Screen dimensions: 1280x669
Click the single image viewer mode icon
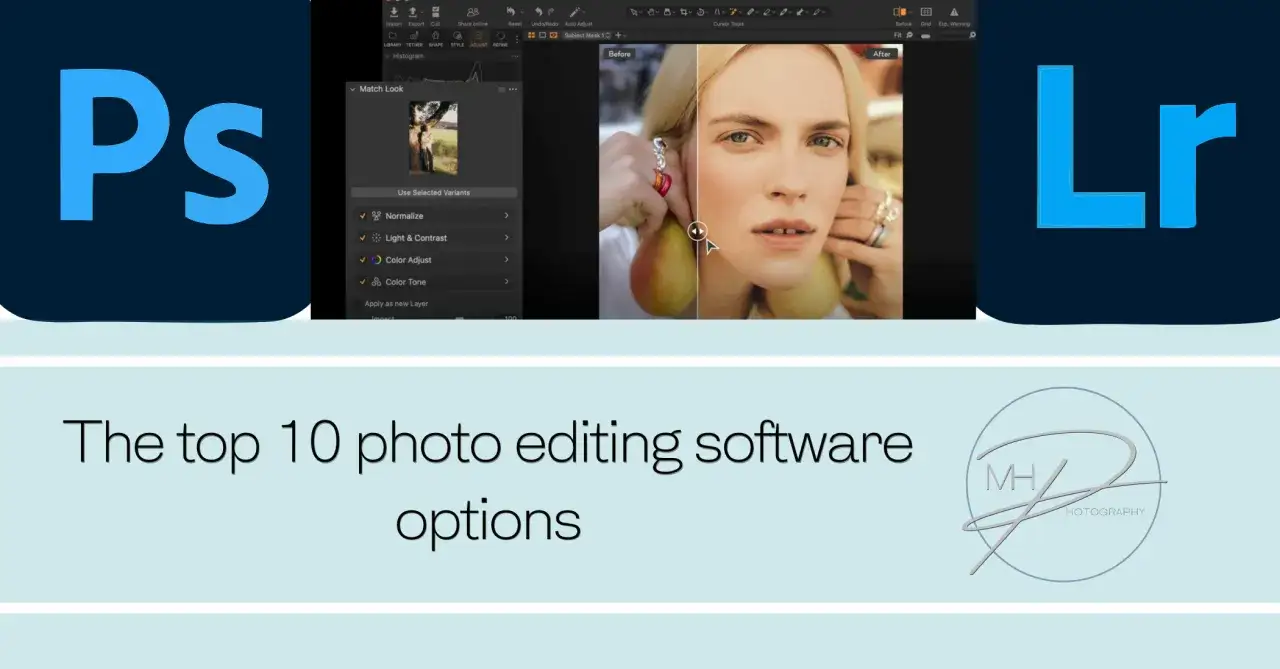click(x=543, y=35)
